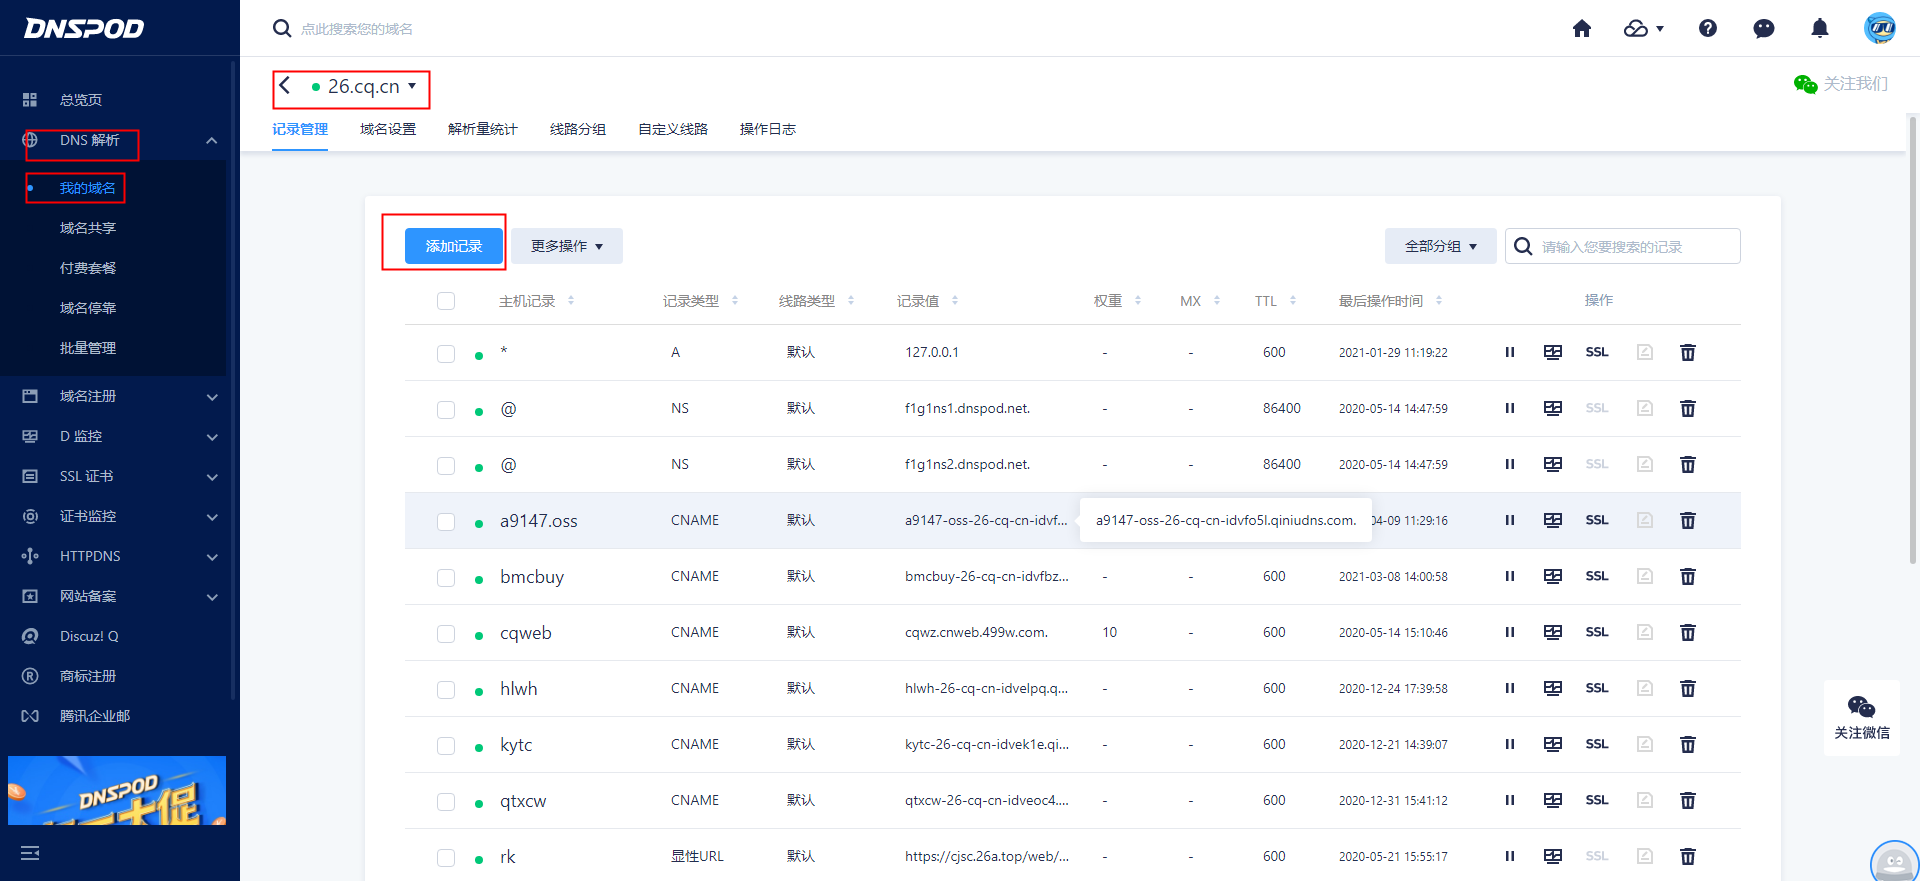Click the home icon in top bar

click(x=1581, y=29)
